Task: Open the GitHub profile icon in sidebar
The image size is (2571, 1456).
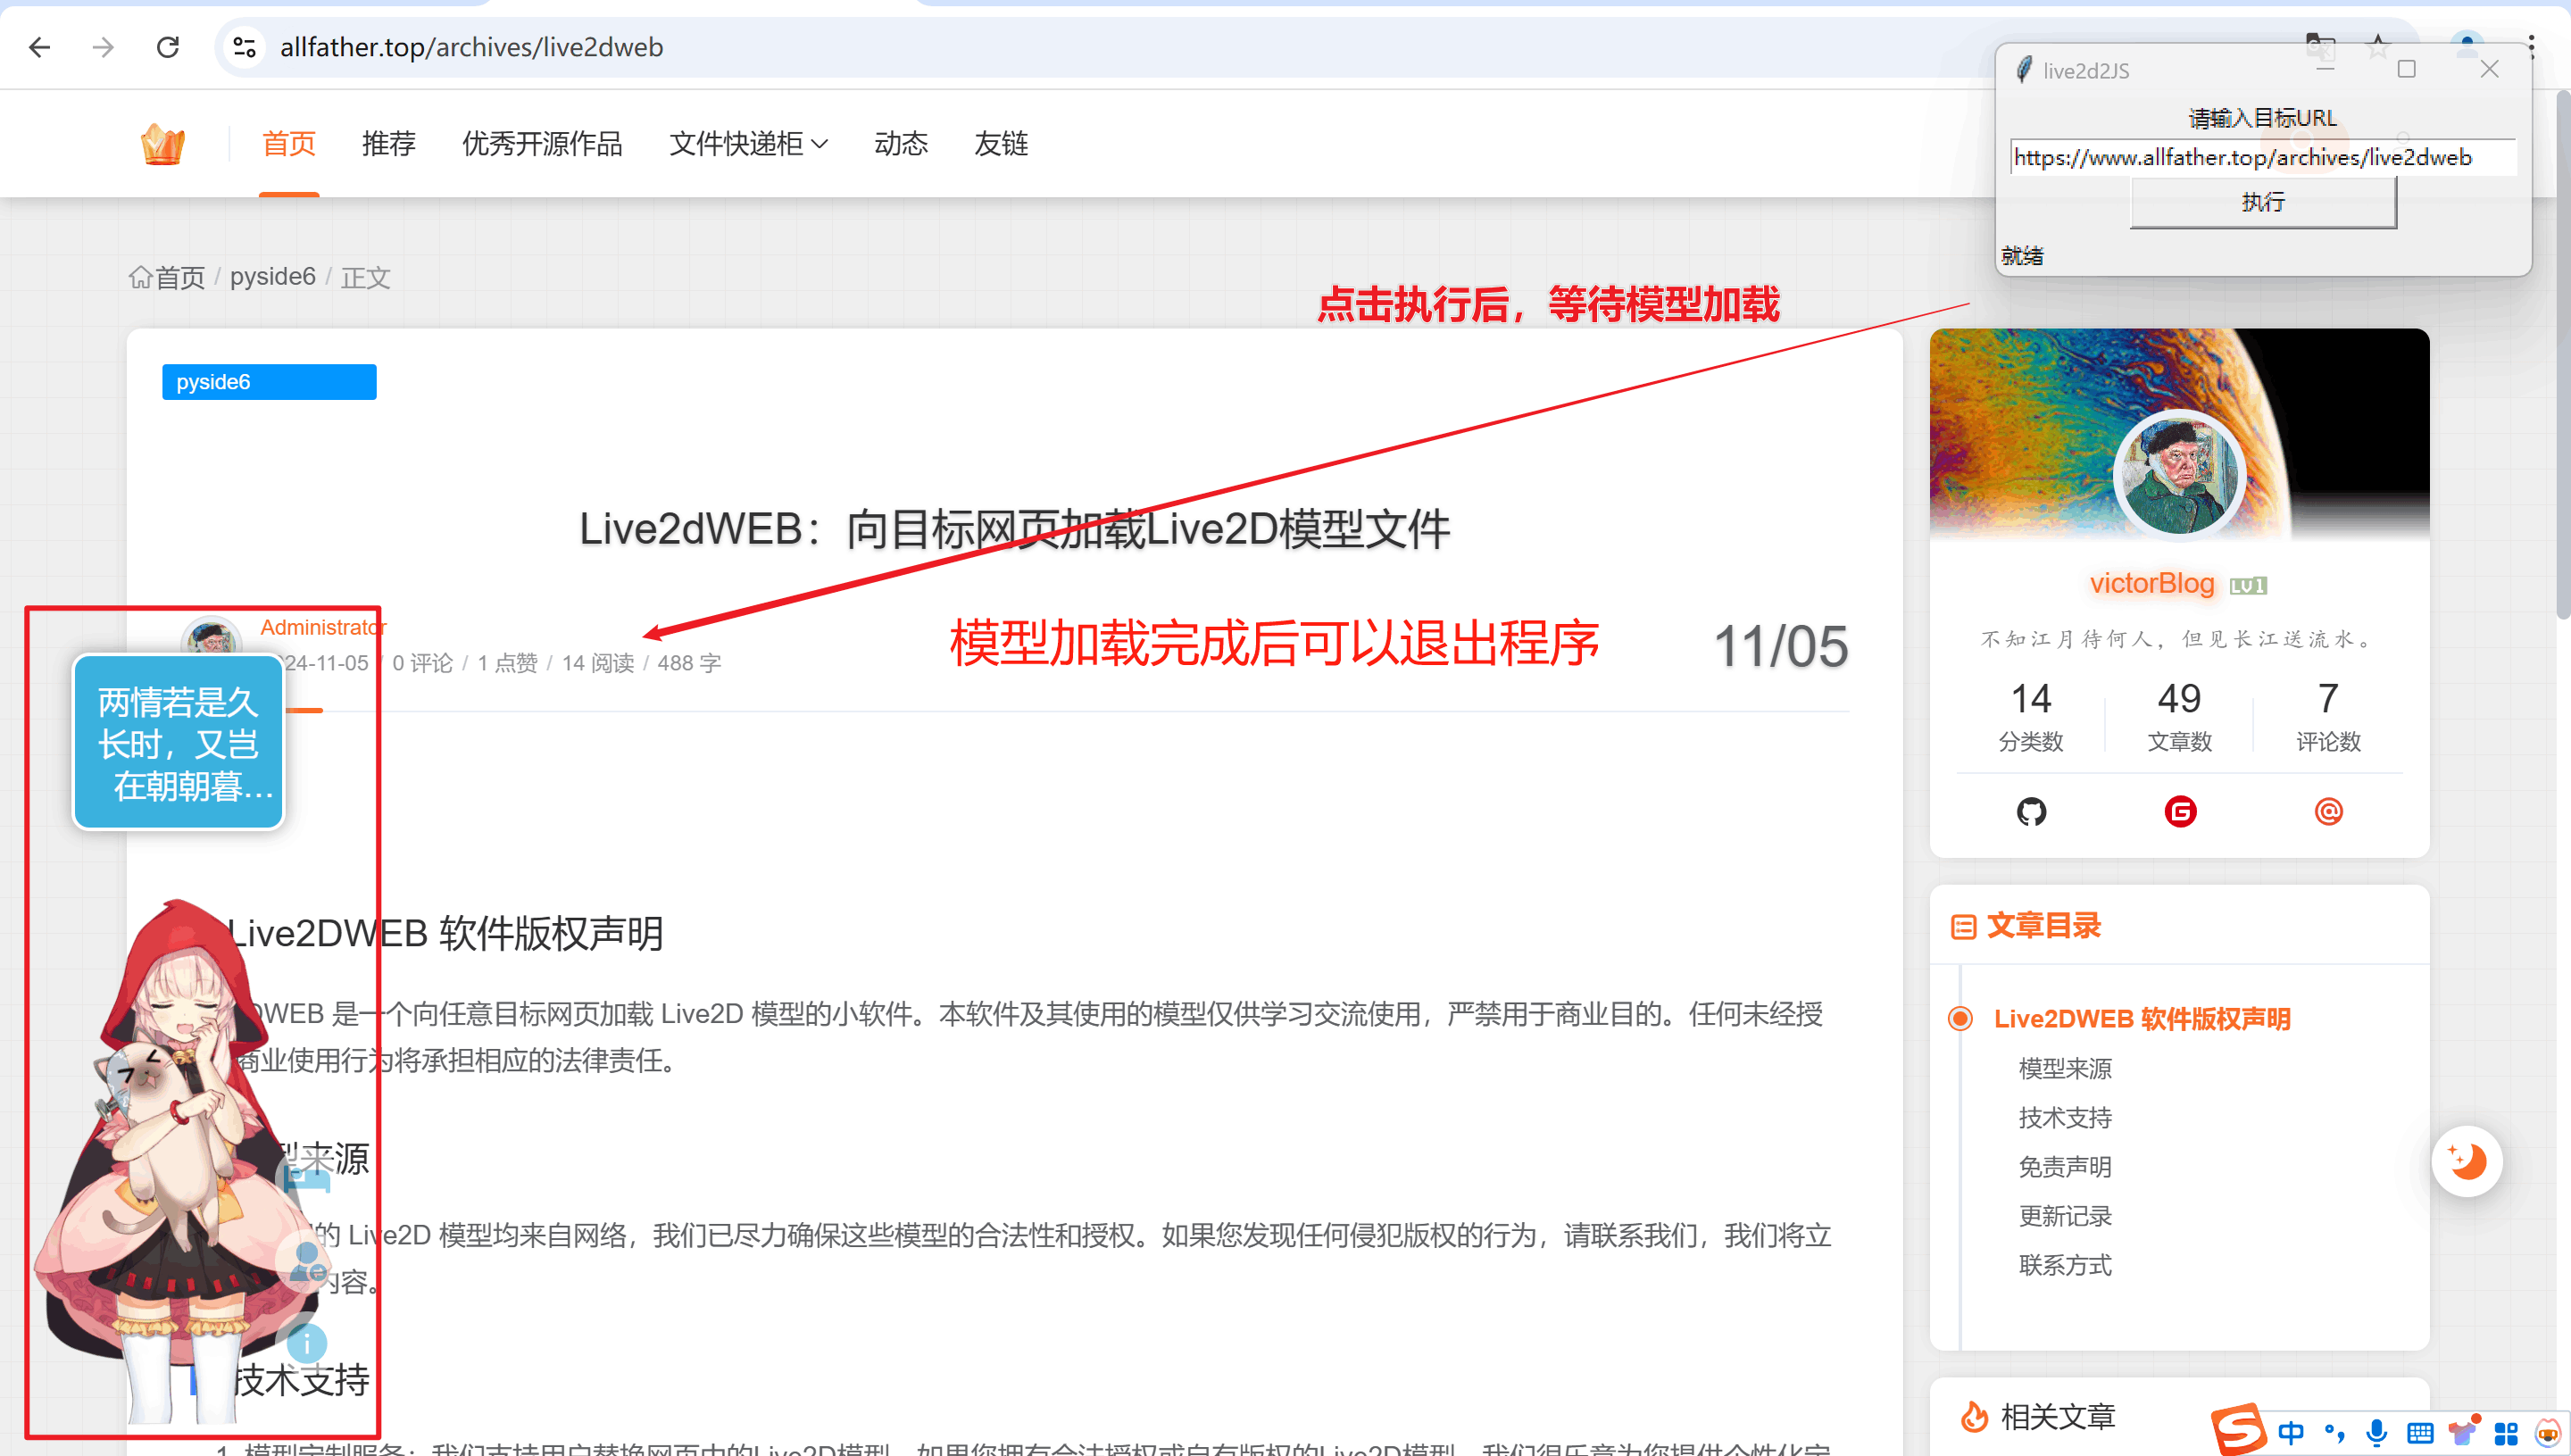Action: (x=2031, y=811)
